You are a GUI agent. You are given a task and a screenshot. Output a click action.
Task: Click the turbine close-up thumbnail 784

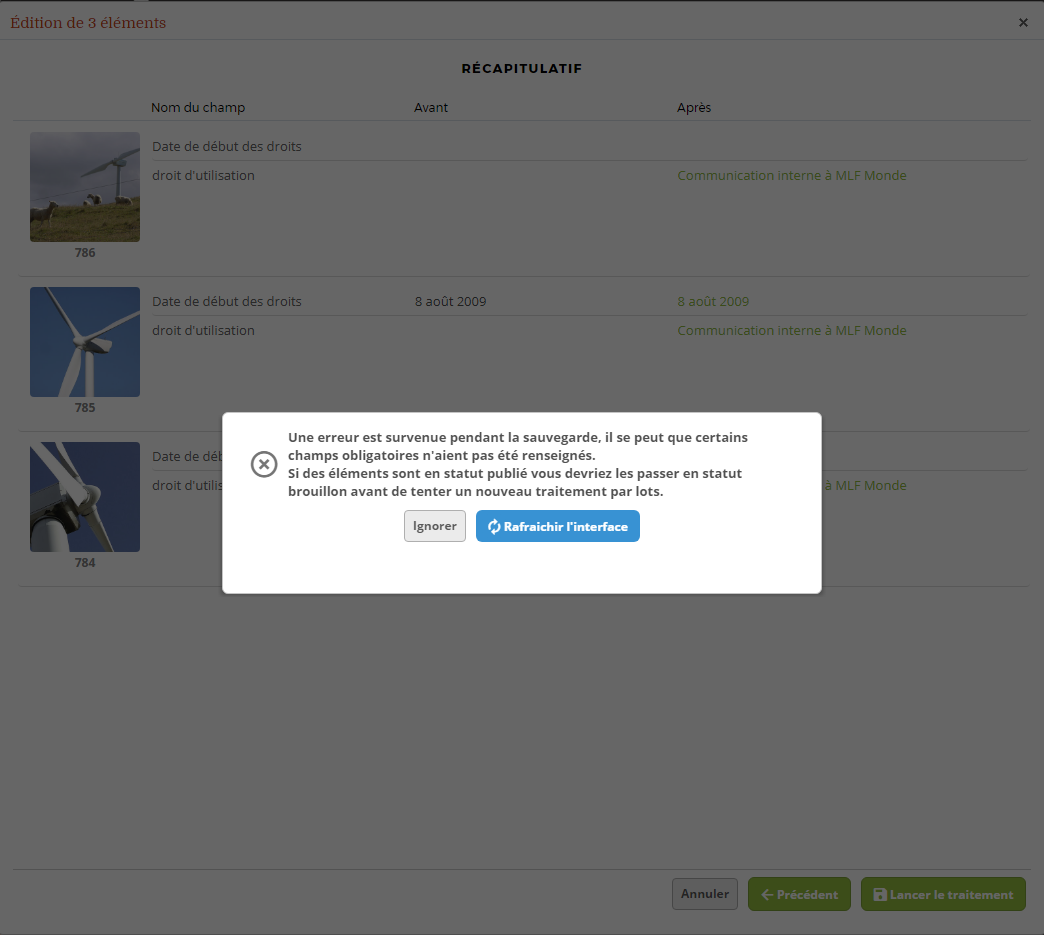point(85,497)
